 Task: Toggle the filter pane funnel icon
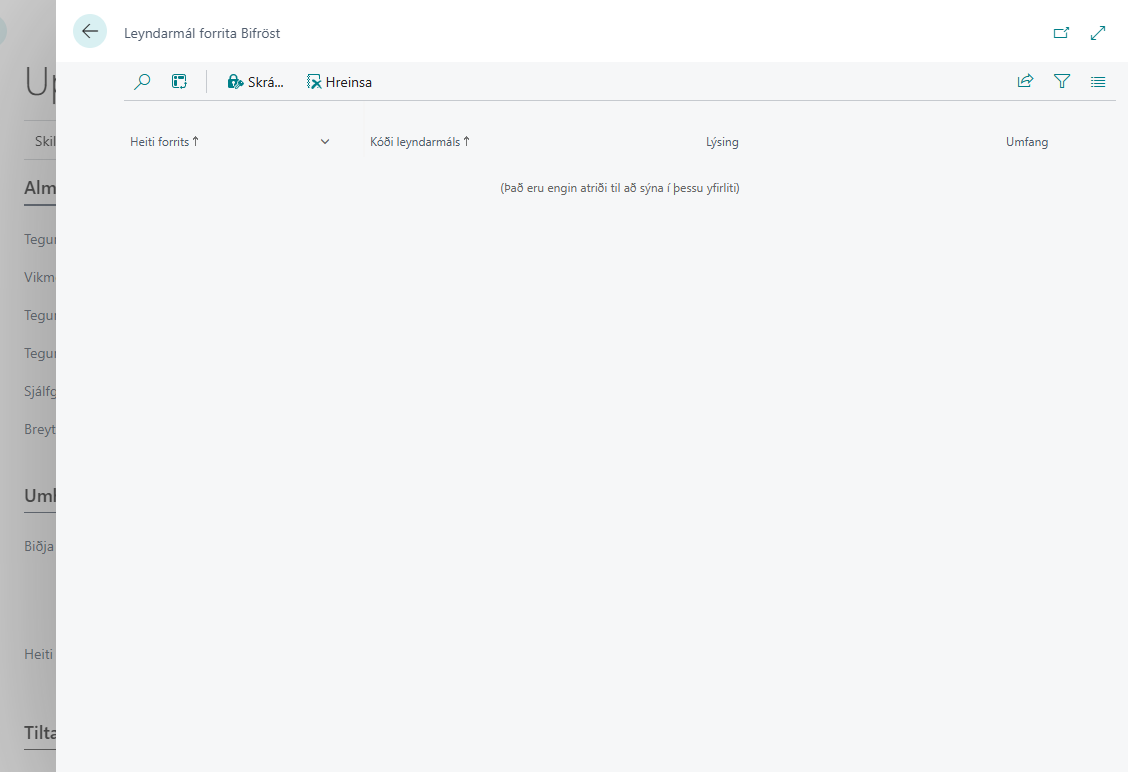[1062, 81]
